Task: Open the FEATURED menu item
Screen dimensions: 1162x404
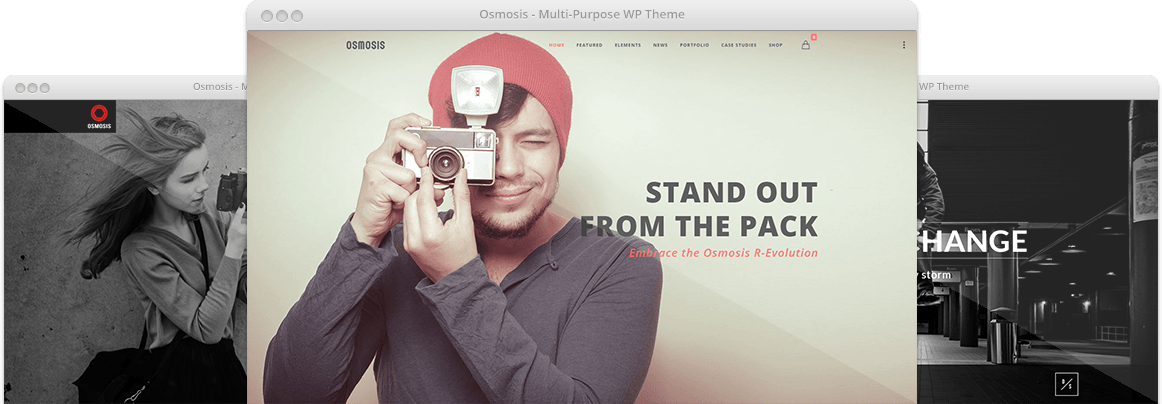Action: (x=589, y=45)
